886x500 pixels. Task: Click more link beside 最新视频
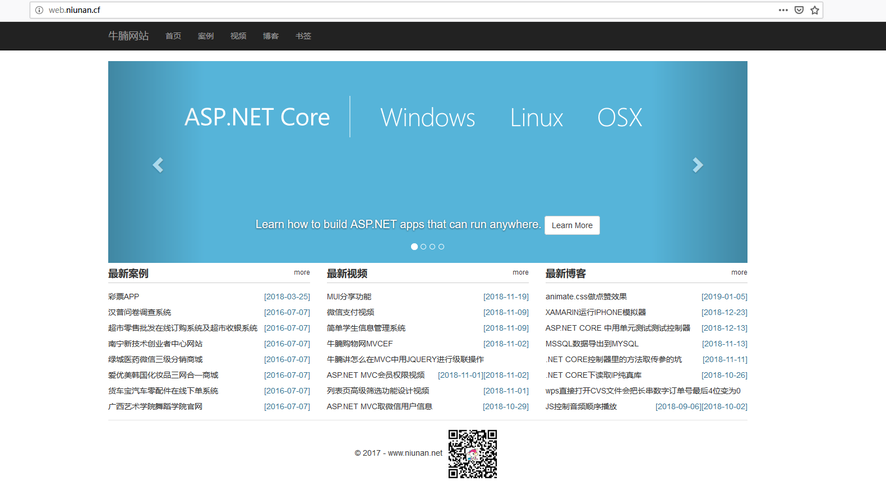[520, 272]
